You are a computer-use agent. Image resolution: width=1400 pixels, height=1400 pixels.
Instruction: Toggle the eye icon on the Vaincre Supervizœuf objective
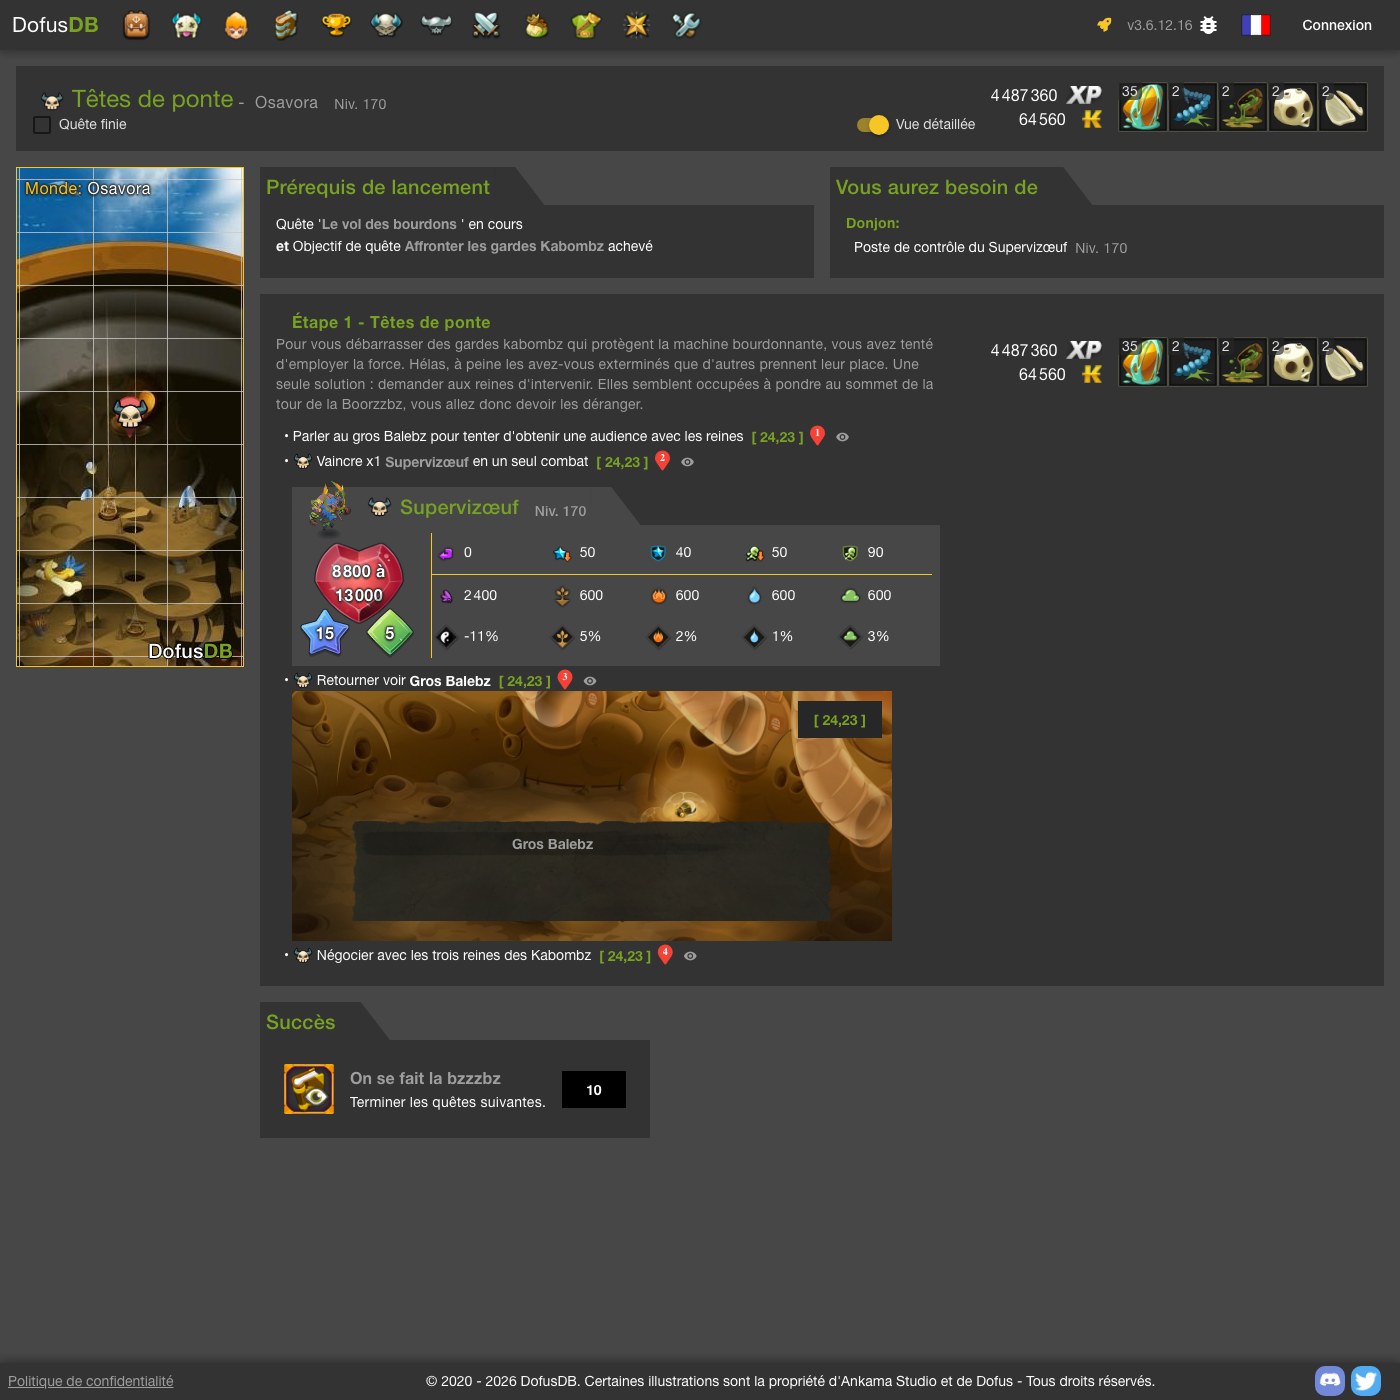[687, 462]
